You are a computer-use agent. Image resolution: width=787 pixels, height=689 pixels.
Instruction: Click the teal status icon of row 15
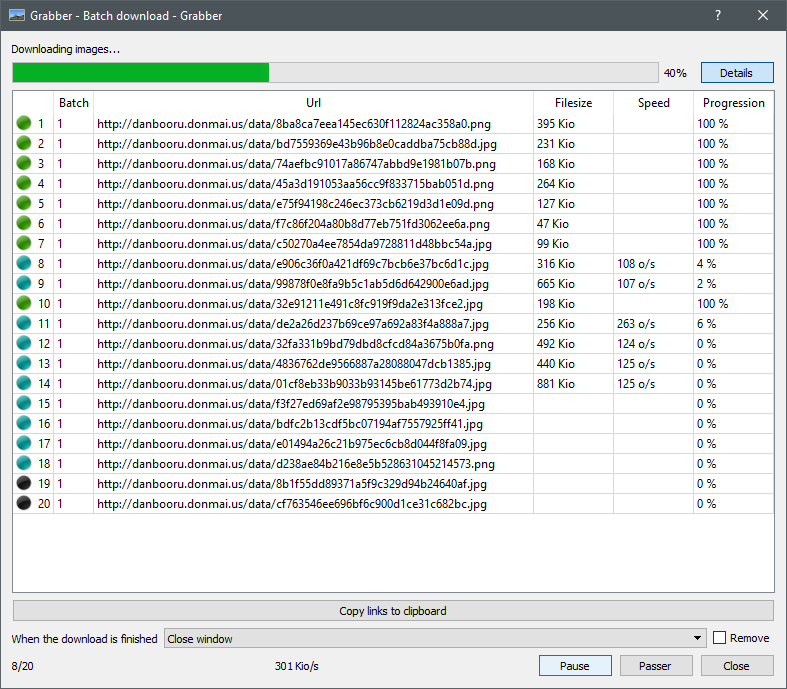(x=24, y=403)
